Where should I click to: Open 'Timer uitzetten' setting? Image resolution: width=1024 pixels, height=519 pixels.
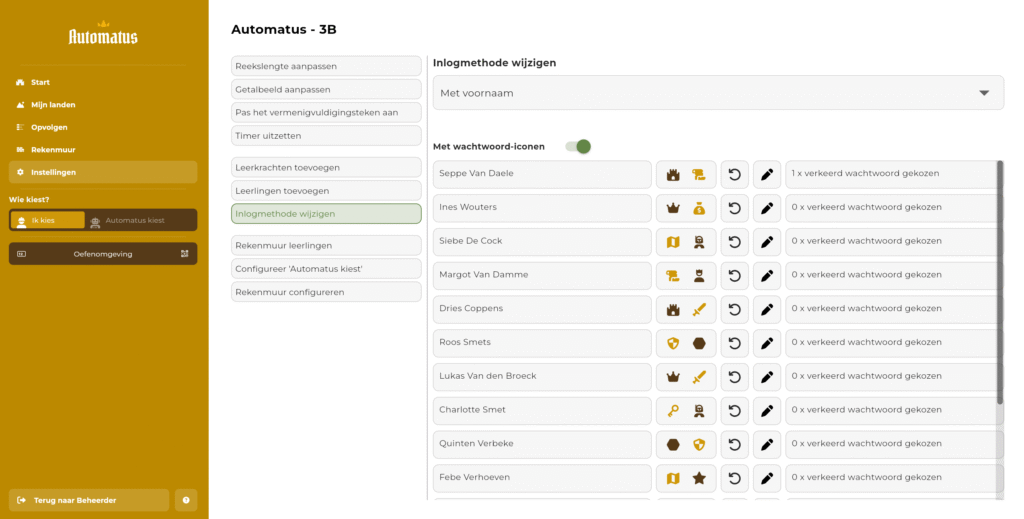coord(326,135)
